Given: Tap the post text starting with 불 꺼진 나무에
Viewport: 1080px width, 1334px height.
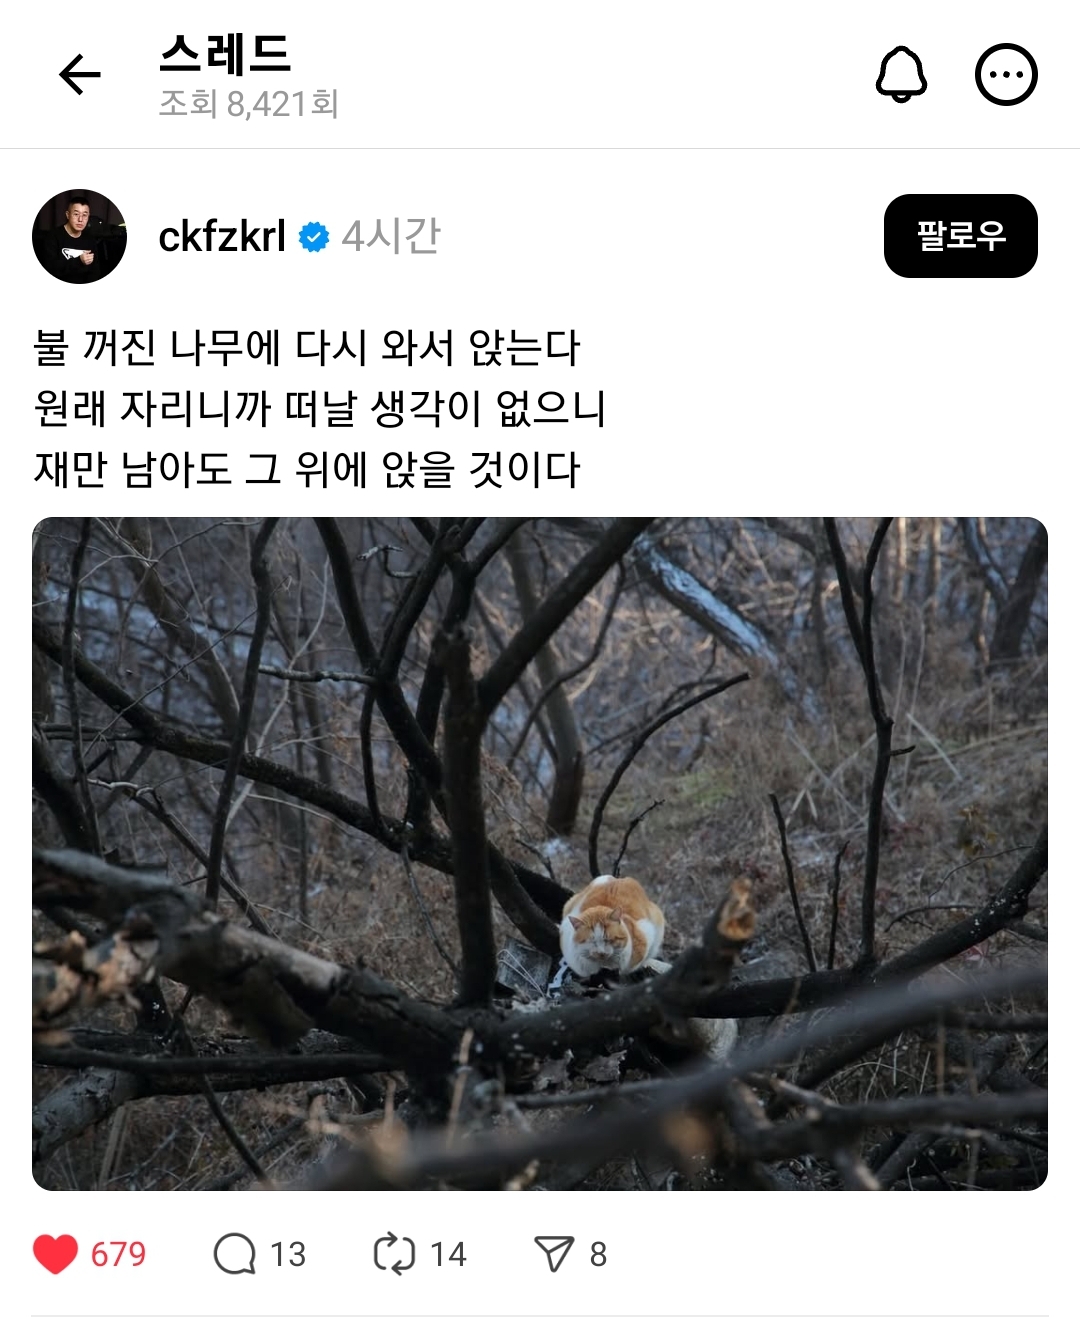Looking at the screenshot, I should pos(320,408).
